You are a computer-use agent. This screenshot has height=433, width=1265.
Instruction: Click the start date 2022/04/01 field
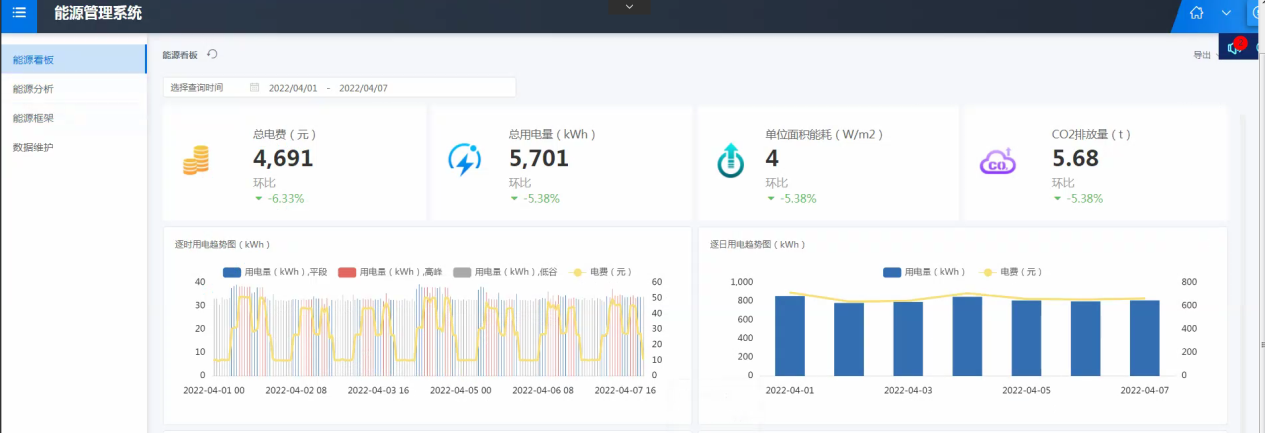(x=293, y=88)
